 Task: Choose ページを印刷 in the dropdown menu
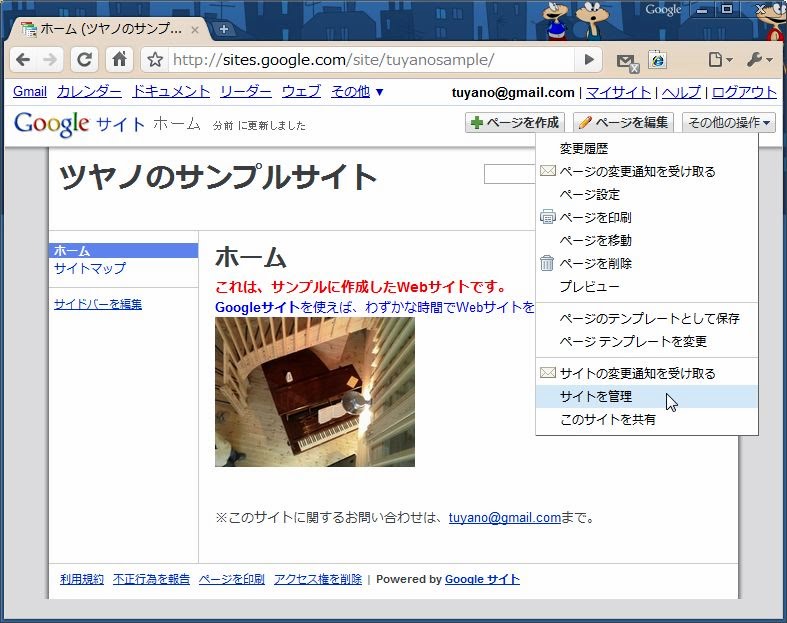[595, 217]
